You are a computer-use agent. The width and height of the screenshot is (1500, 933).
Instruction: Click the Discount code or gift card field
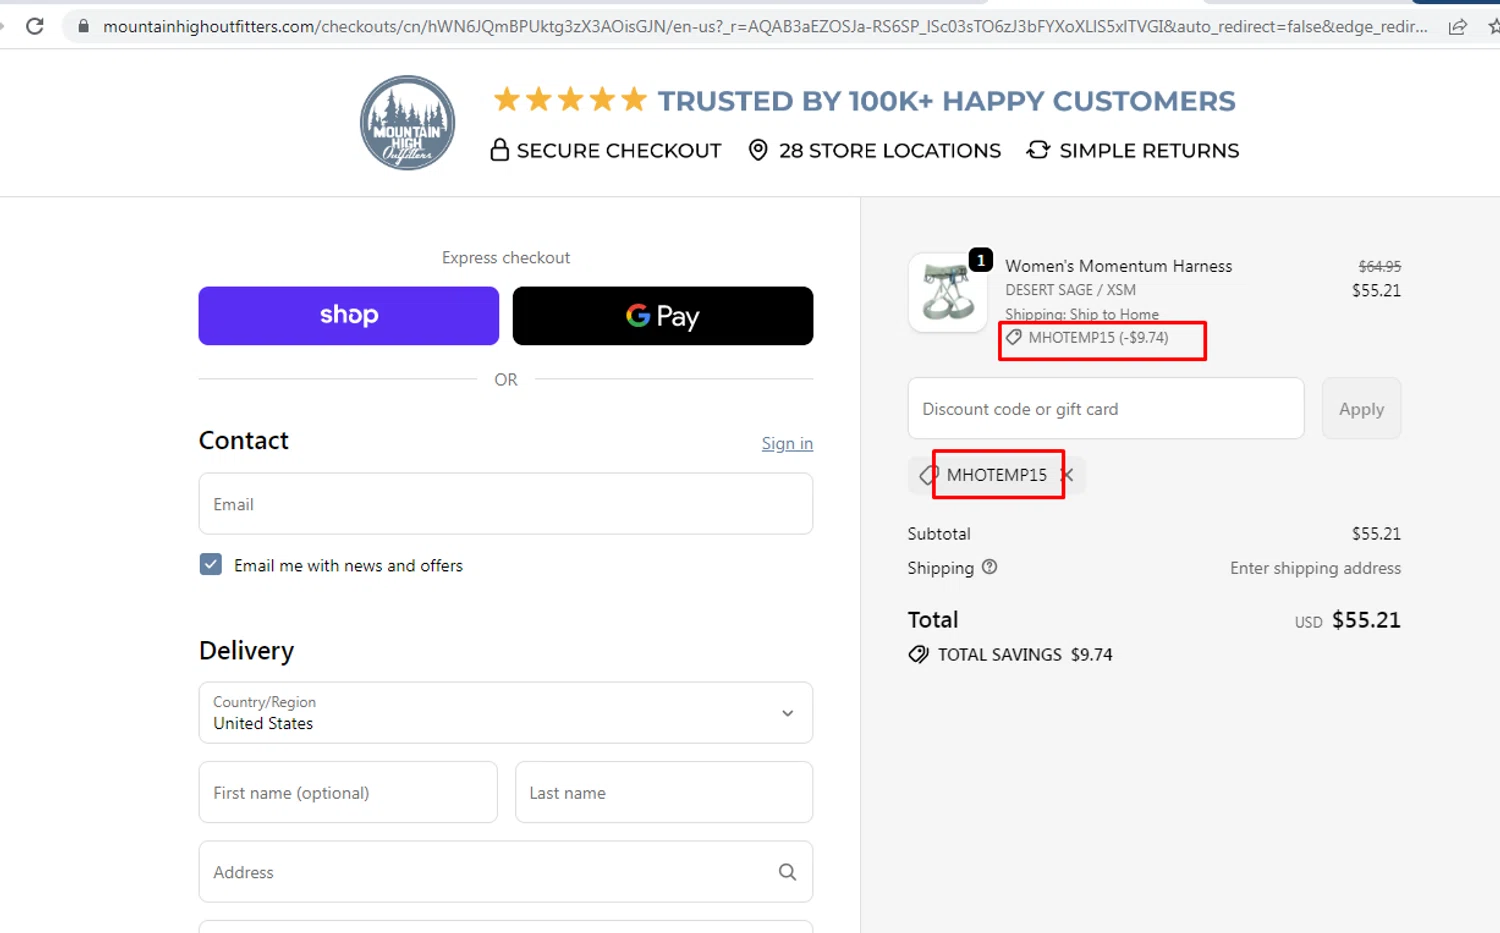pyautogui.click(x=1105, y=409)
